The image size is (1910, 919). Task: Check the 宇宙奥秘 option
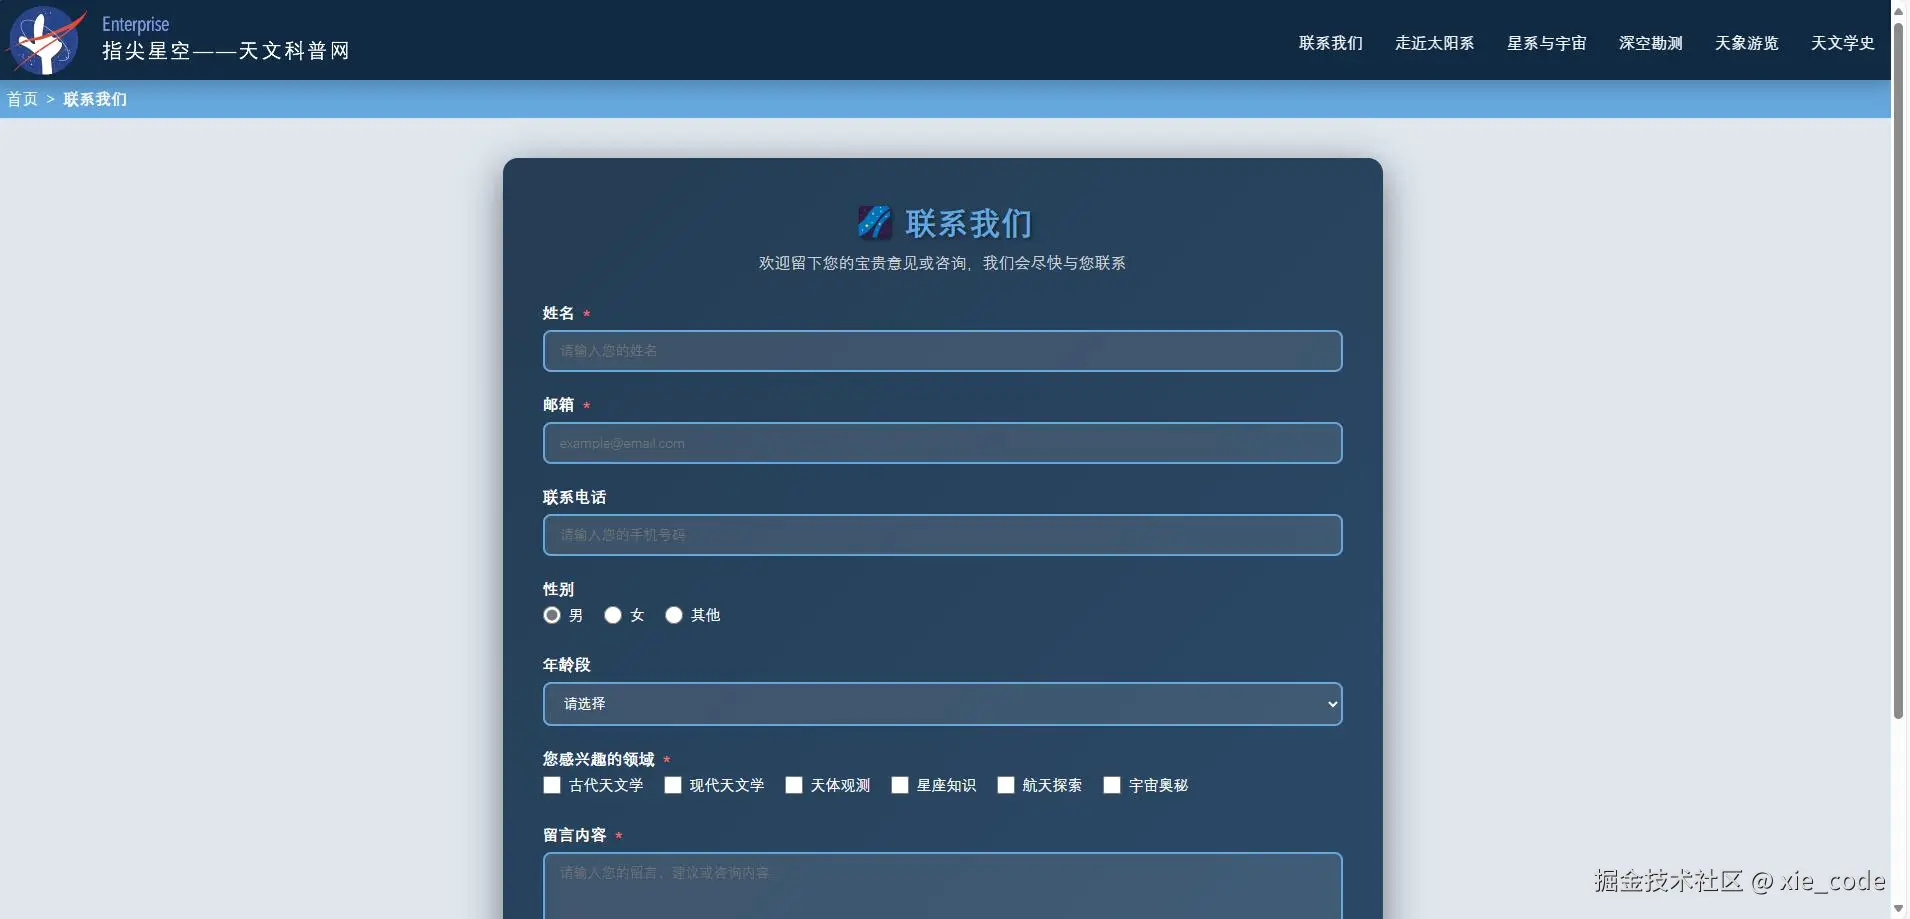click(x=1111, y=785)
